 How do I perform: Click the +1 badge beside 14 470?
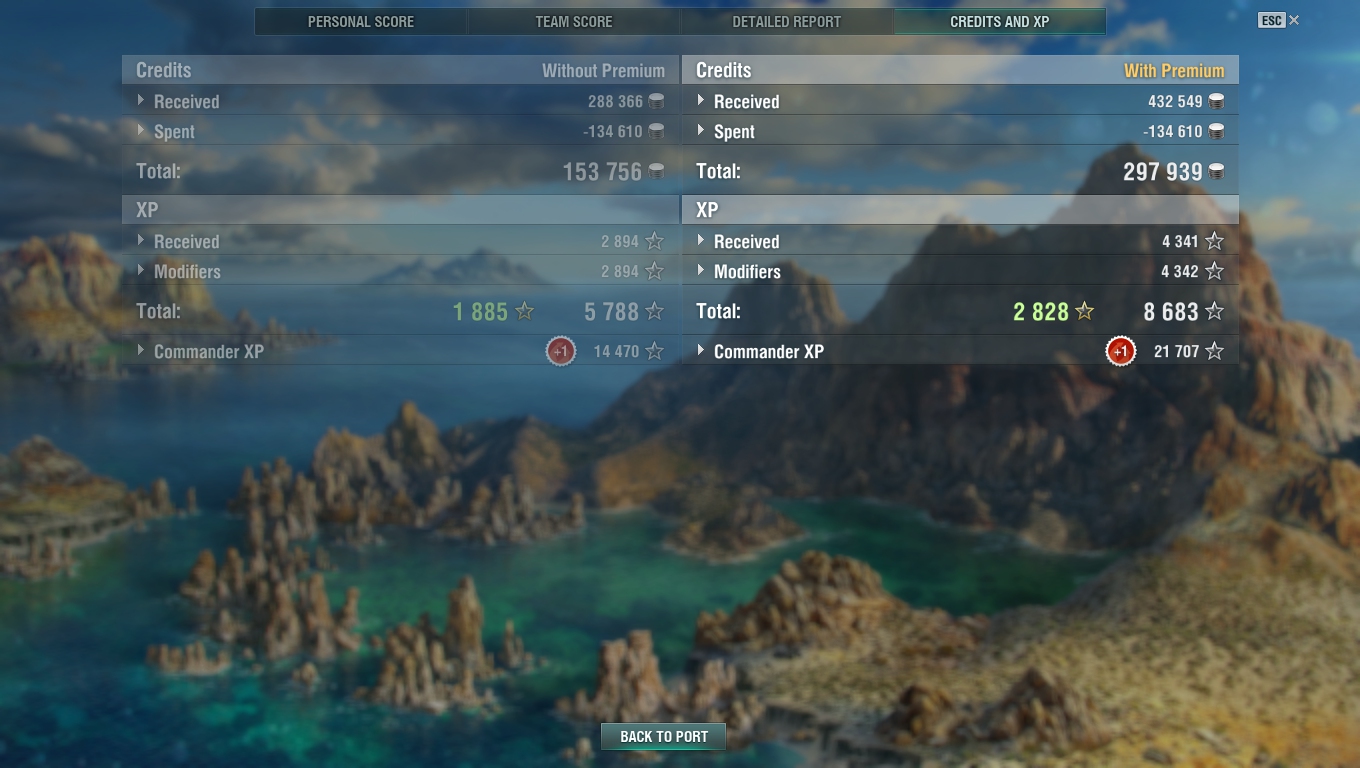click(x=561, y=351)
